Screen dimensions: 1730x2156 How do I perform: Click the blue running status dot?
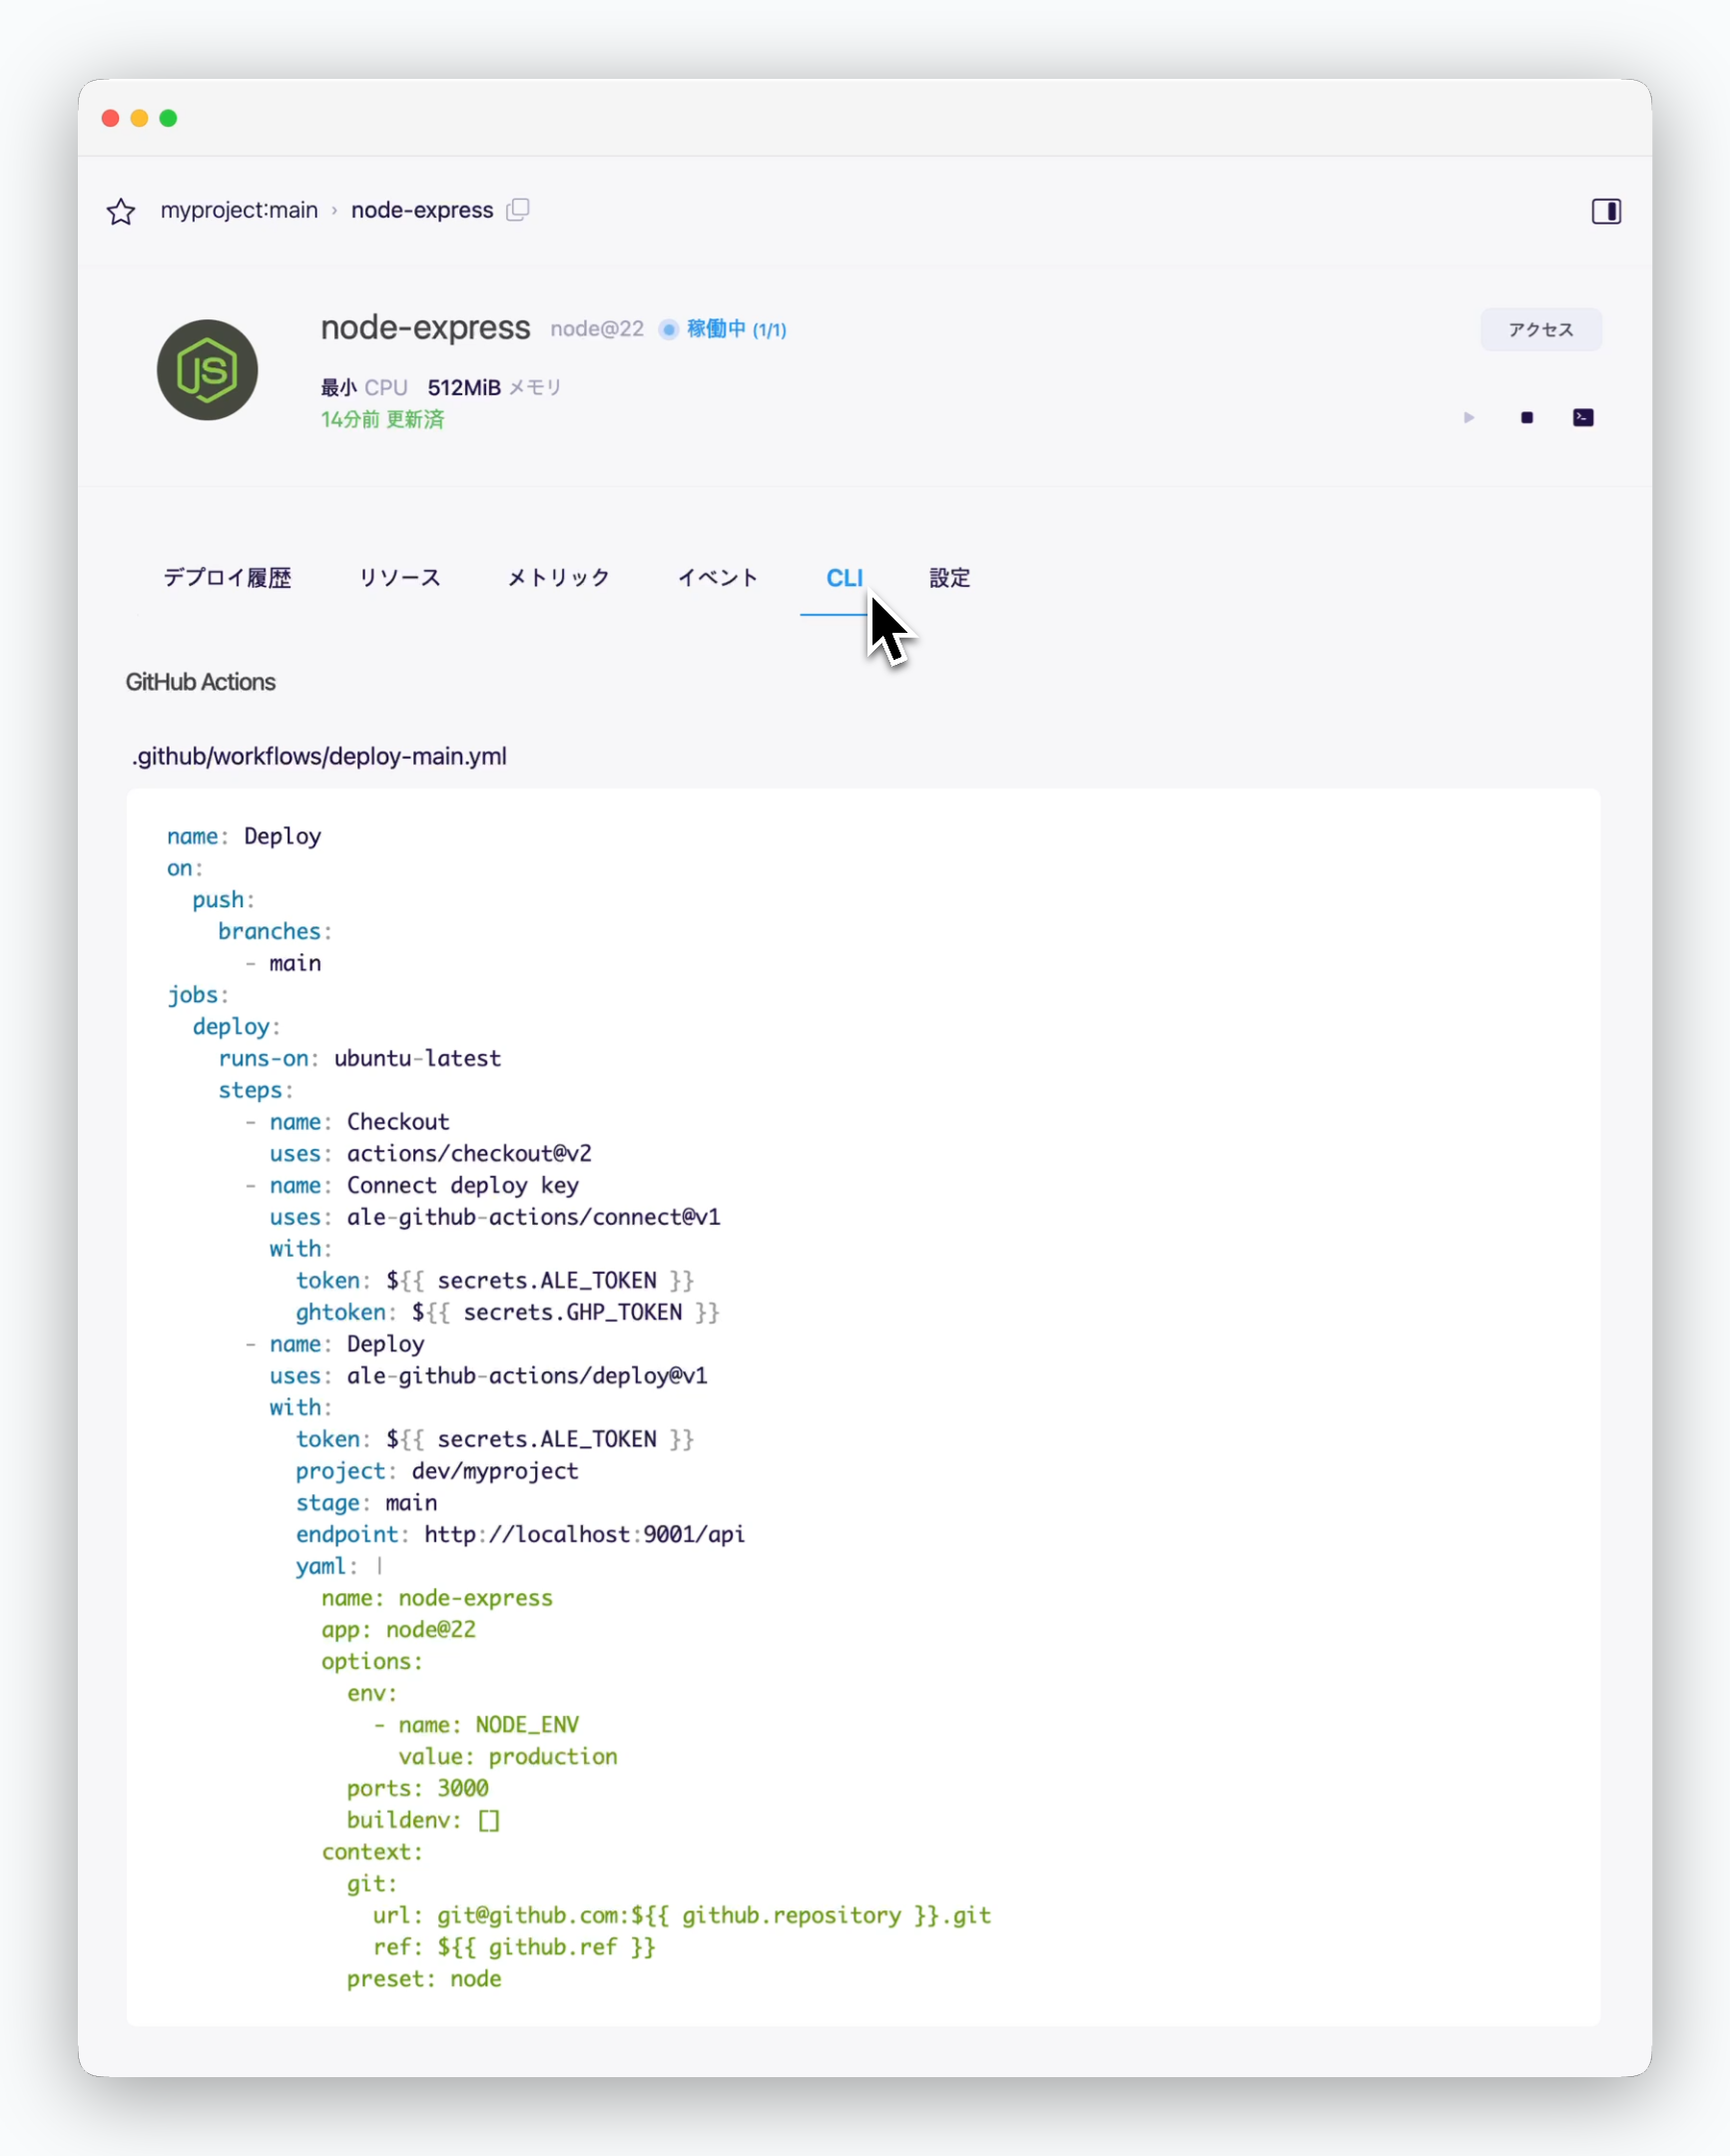[x=668, y=329]
